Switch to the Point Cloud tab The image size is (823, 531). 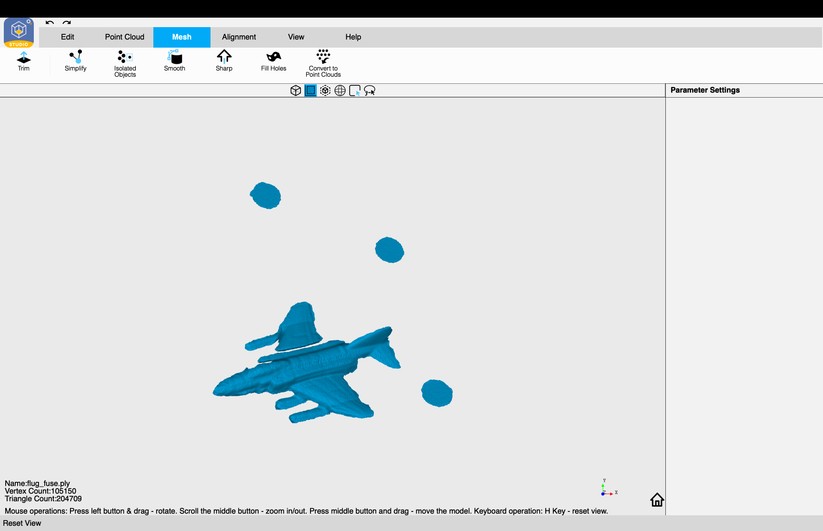pos(125,37)
